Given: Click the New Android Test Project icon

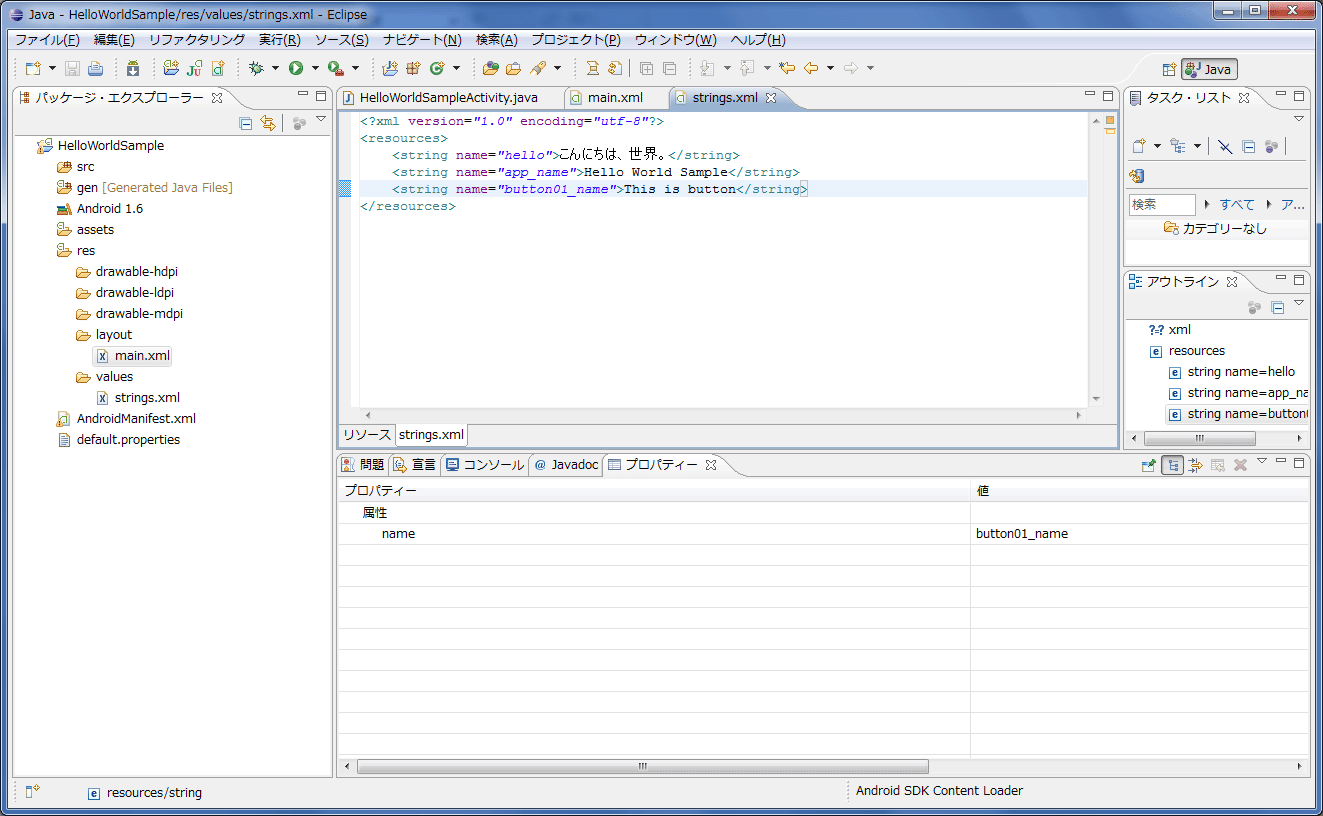Looking at the screenshot, I should click(194, 68).
